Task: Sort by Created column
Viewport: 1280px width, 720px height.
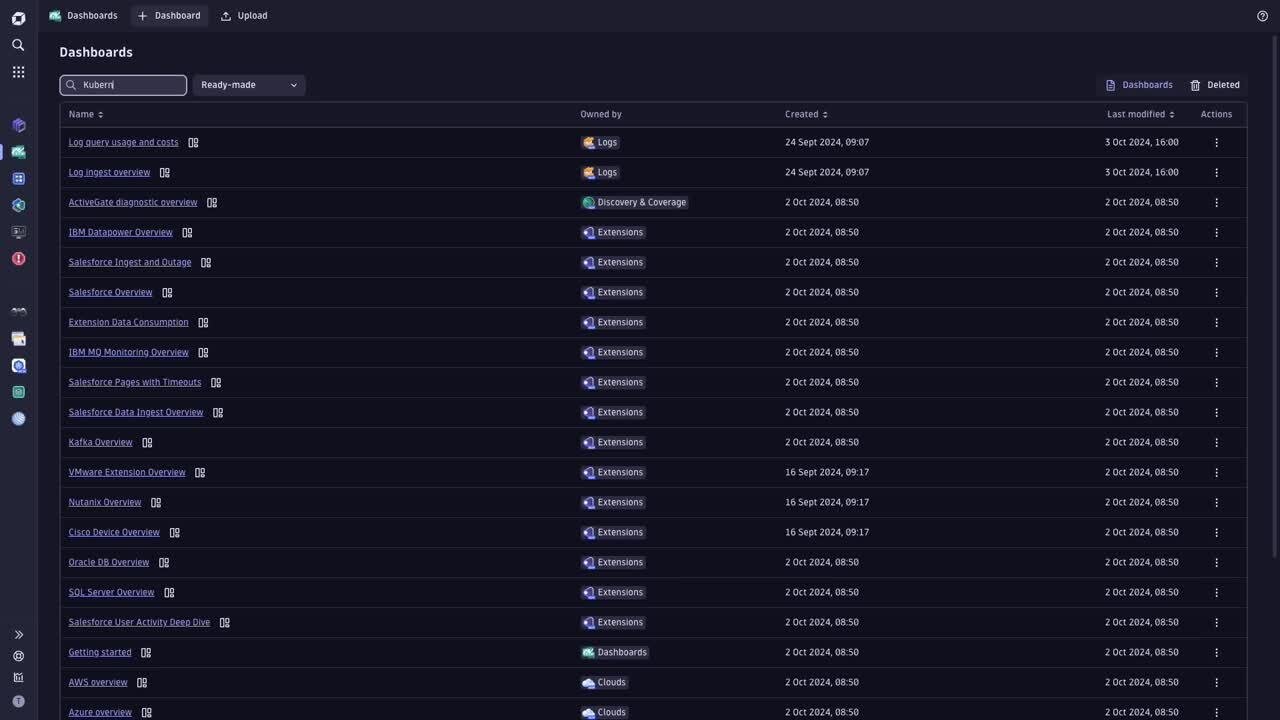Action: (x=806, y=115)
